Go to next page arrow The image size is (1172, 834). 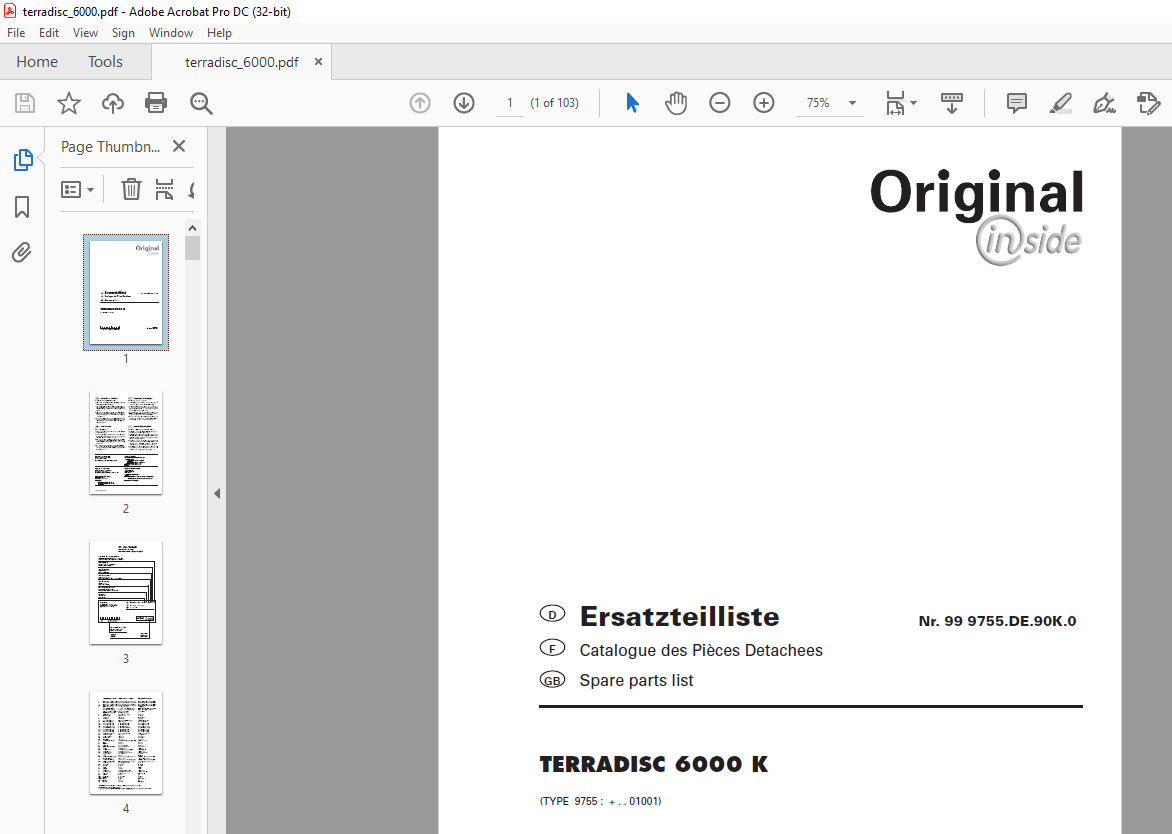(464, 103)
